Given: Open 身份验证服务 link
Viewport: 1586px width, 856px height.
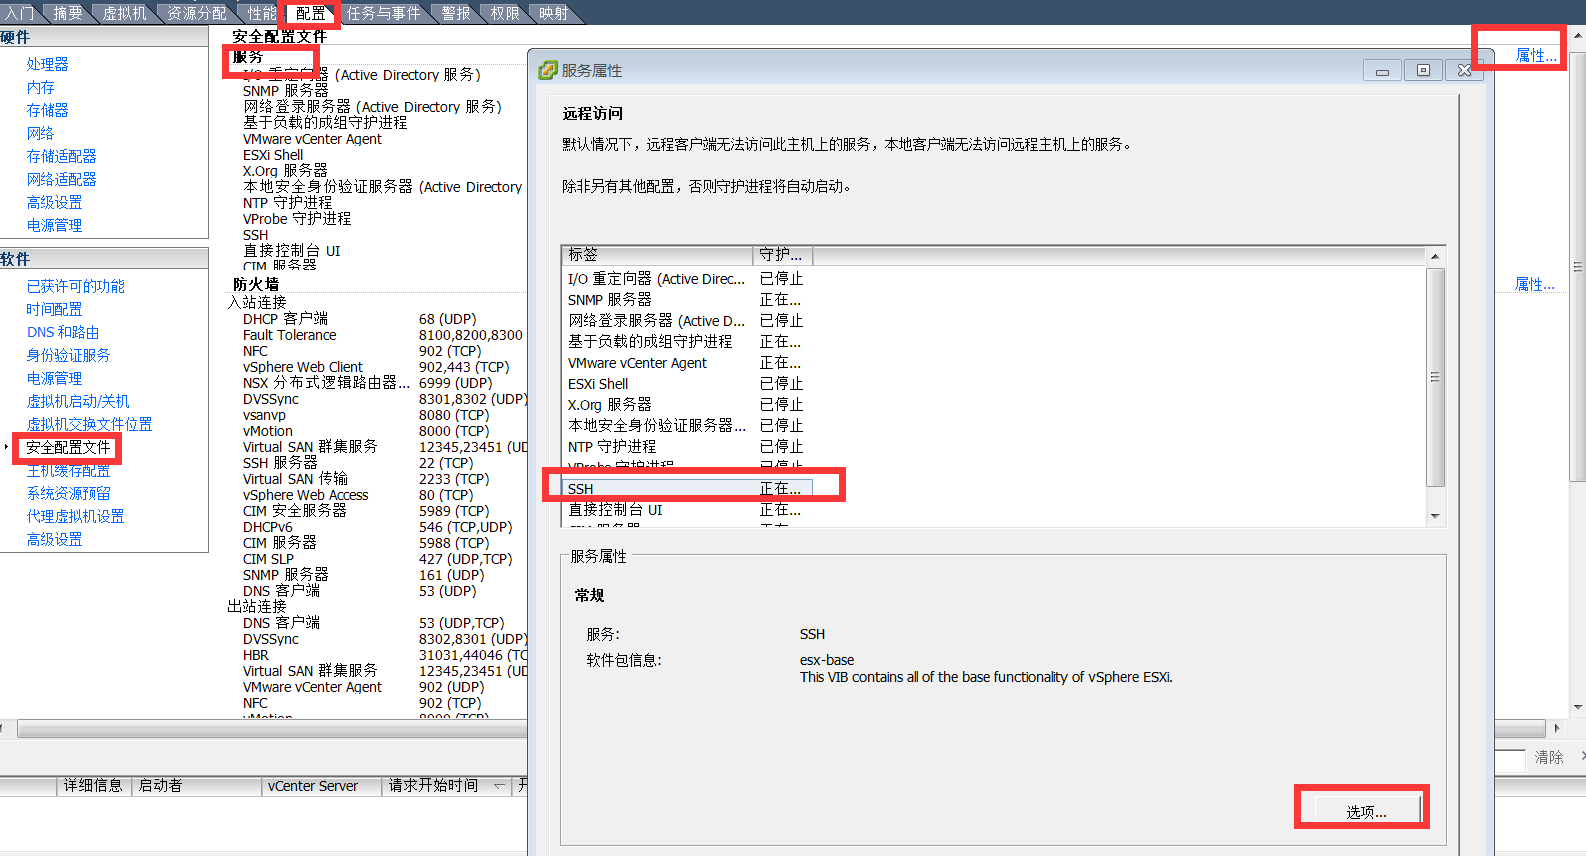Looking at the screenshot, I should [69, 355].
